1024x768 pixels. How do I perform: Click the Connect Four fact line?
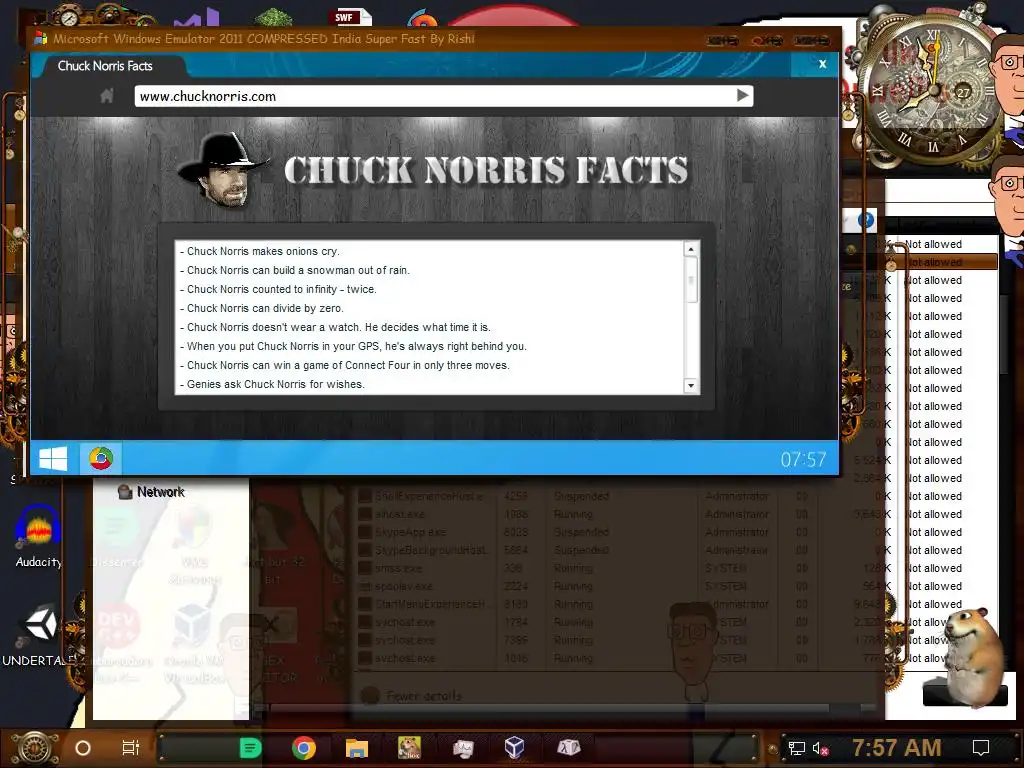(345, 365)
